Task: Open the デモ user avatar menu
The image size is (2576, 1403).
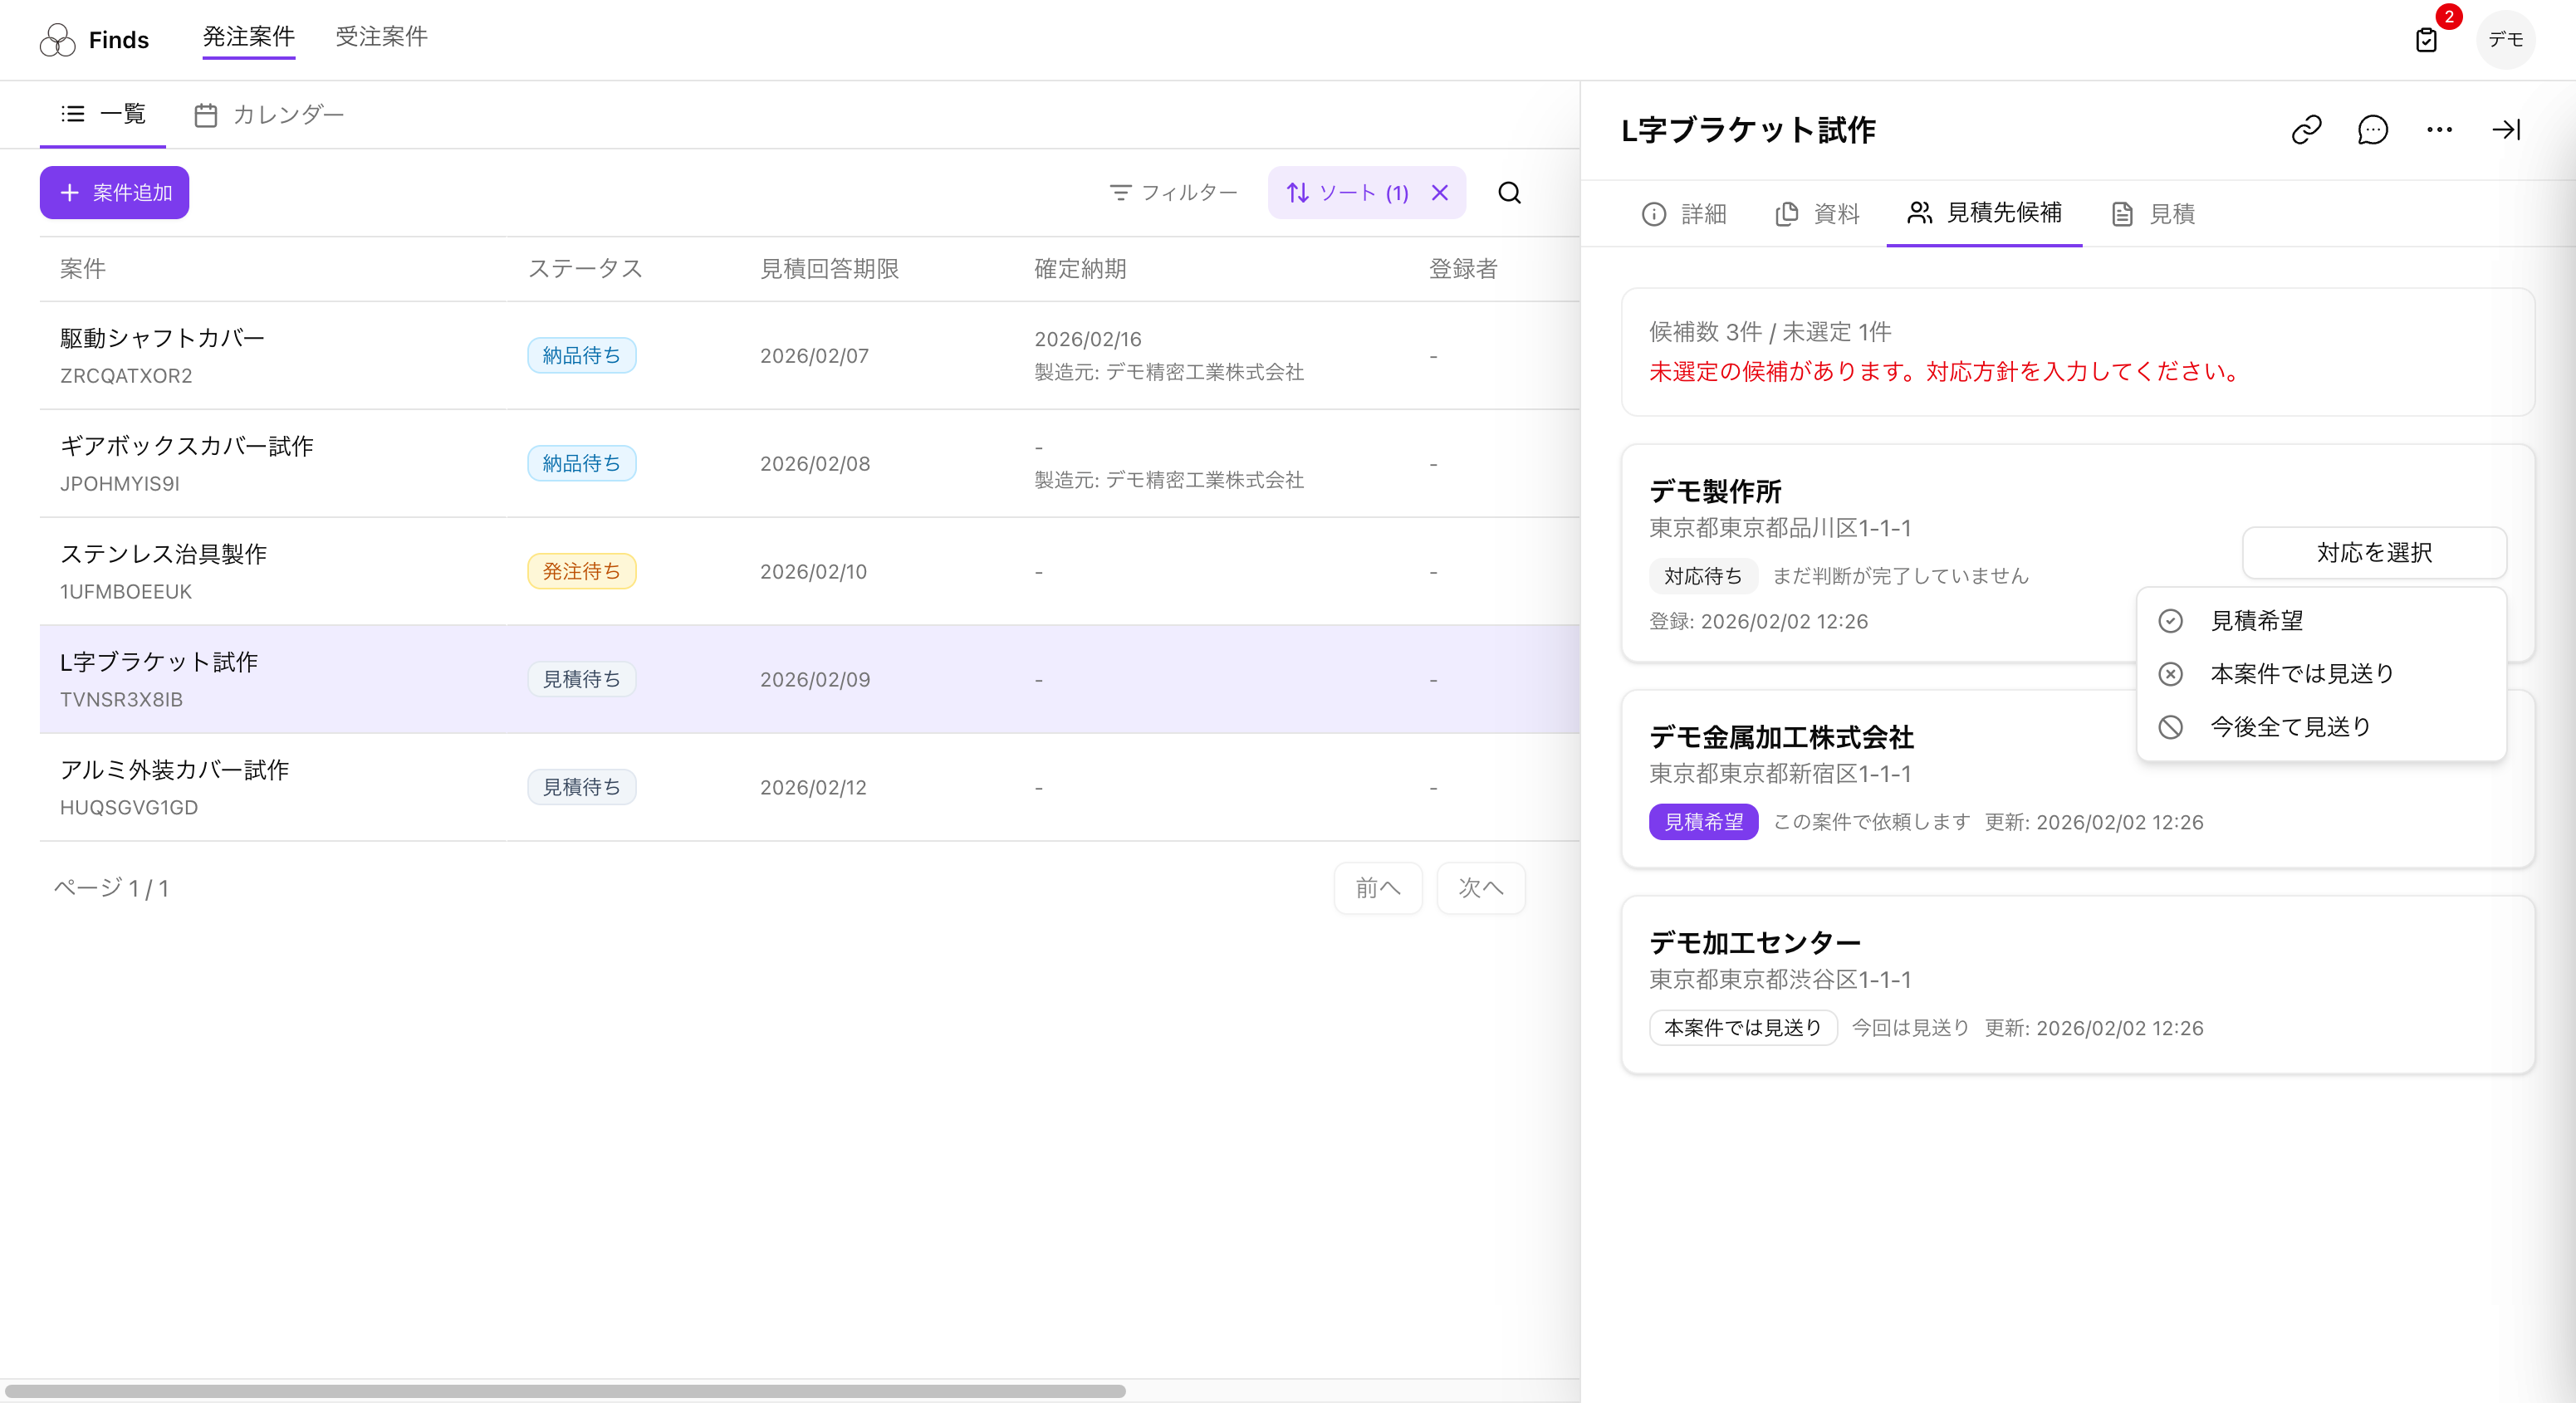Action: [x=2505, y=40]
